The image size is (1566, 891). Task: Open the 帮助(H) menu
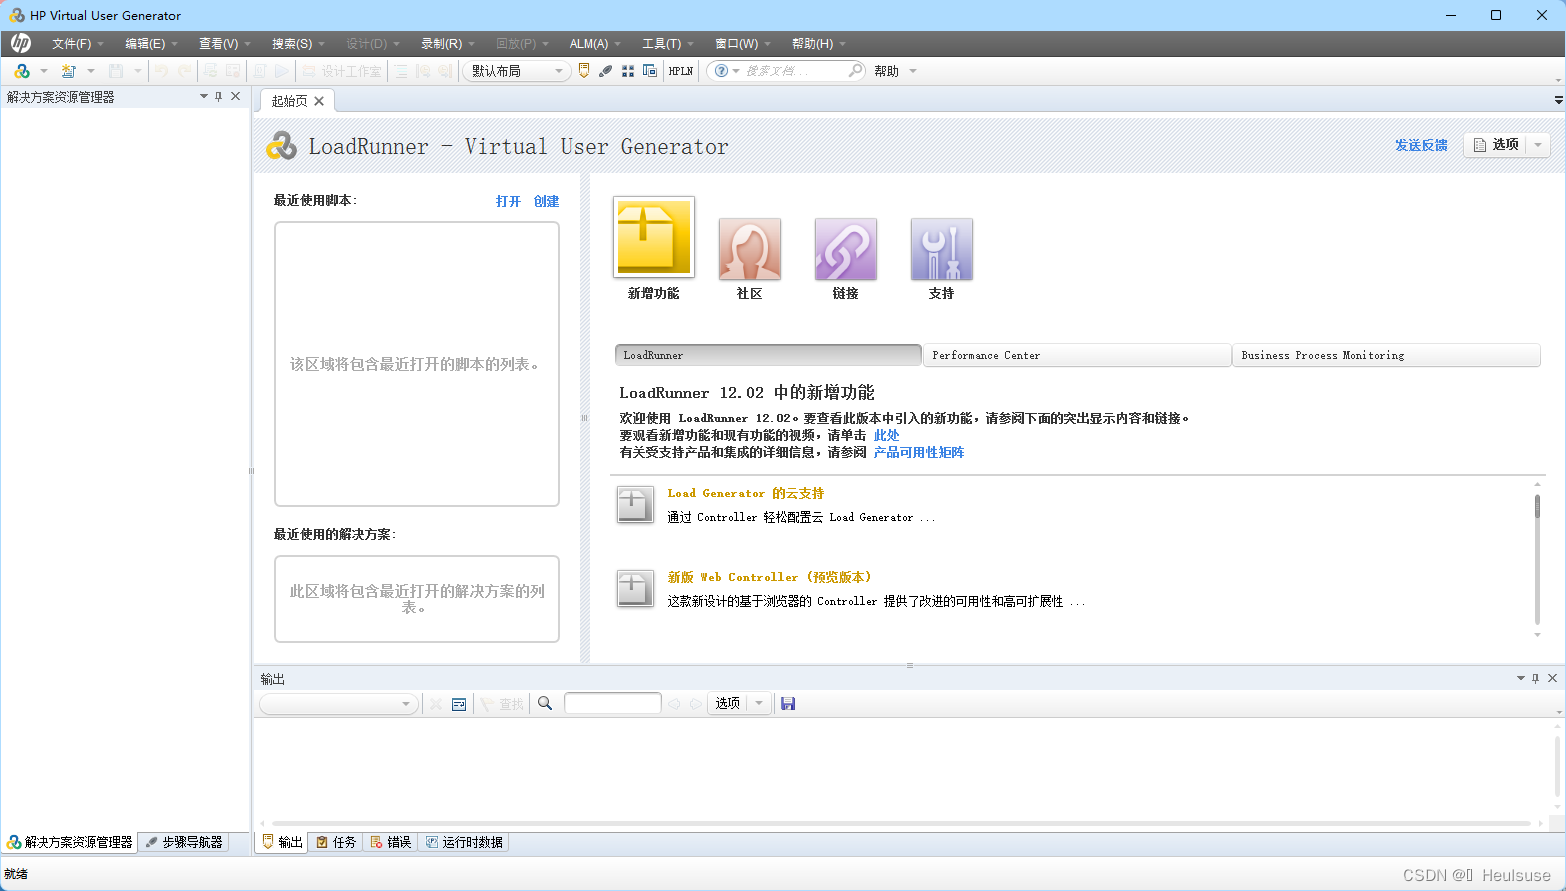(818, 44)
